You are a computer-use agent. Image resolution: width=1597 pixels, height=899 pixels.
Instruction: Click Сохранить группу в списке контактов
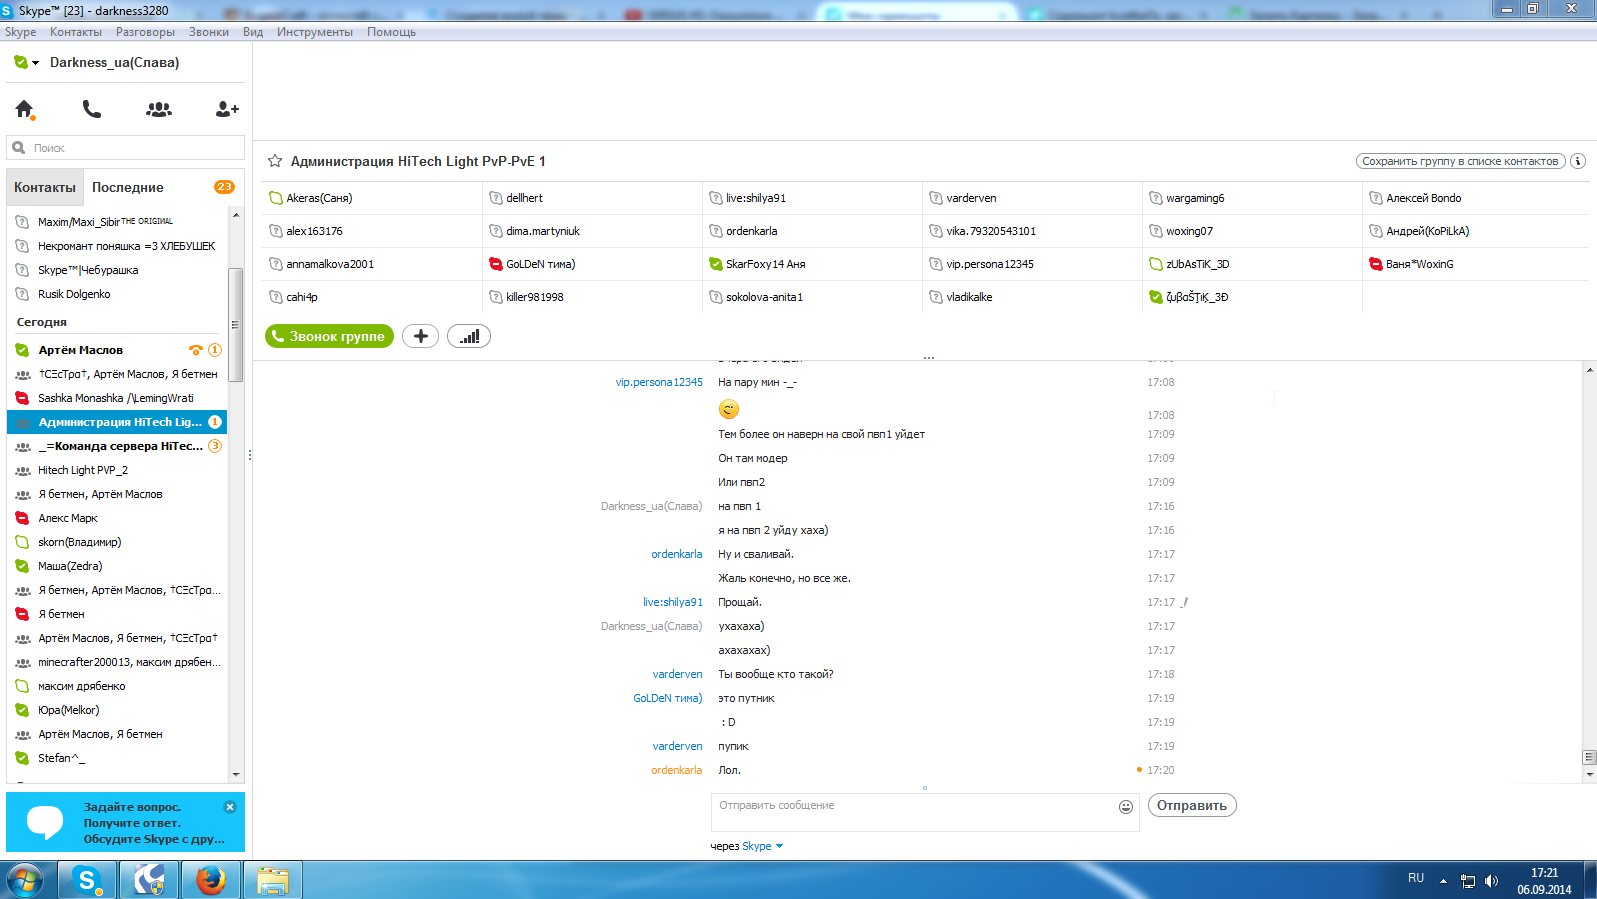pyautogui.click(x=1460, y=161)
